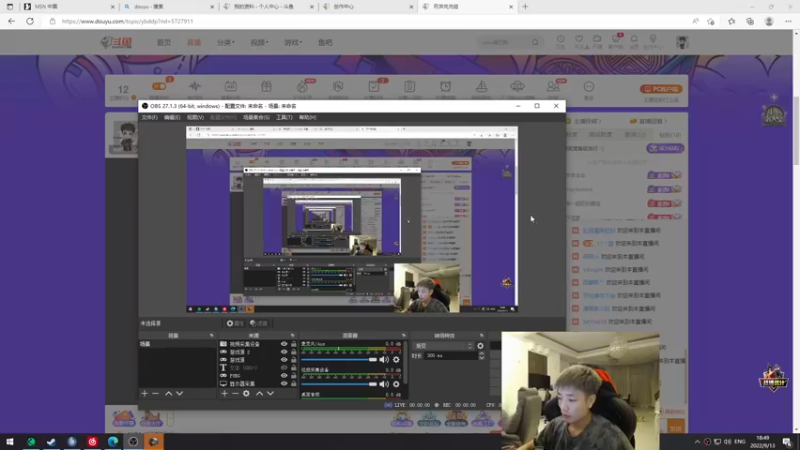The height and width of the screenshot is (450, 800).
Task: Click the Douyu alarm clock icon in streamer toolbar
Action: [445, 87]
